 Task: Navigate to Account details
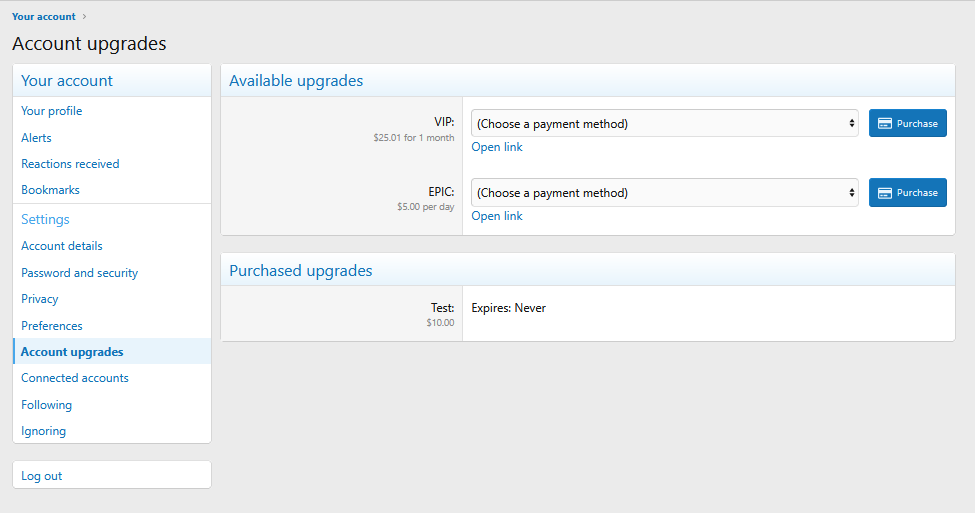62,246
